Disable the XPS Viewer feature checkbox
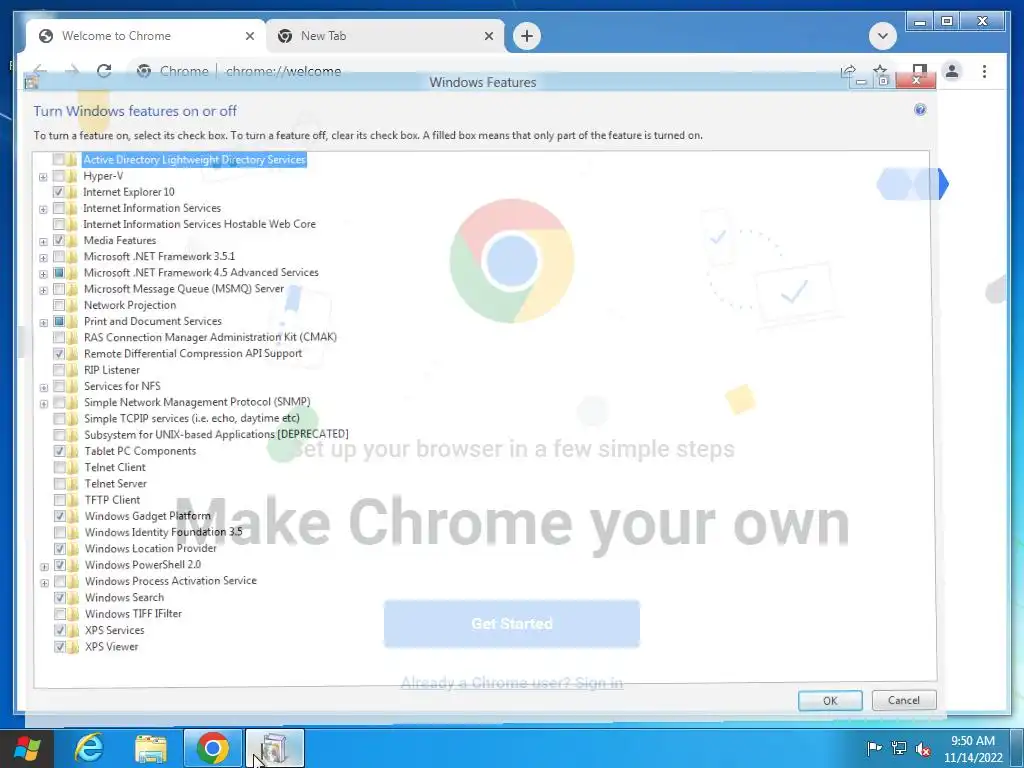 click(59, 647)
